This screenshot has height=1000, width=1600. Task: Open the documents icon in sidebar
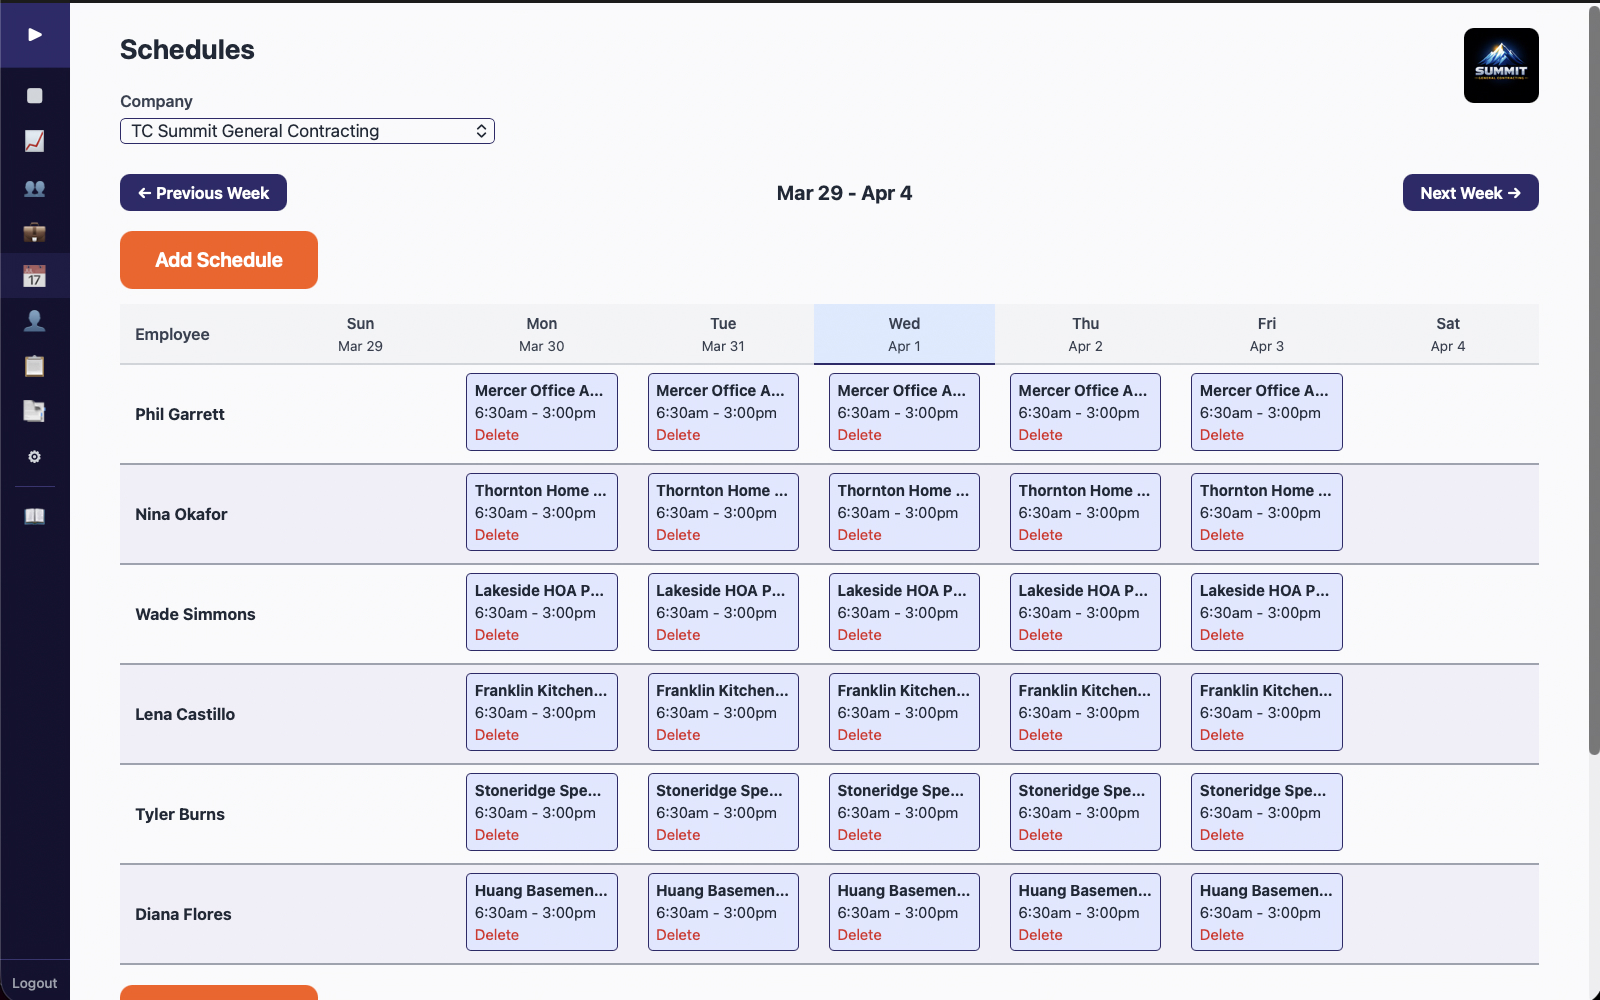point(35,411)
